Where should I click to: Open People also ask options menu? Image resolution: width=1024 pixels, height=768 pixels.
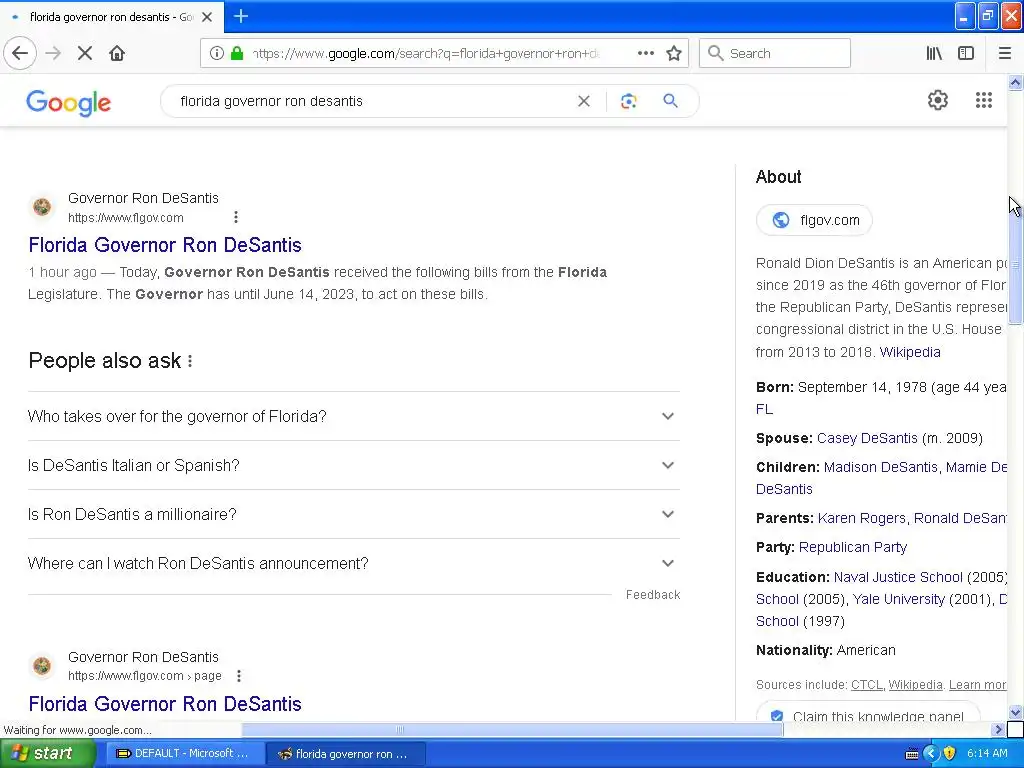click(x=190, y=360)
